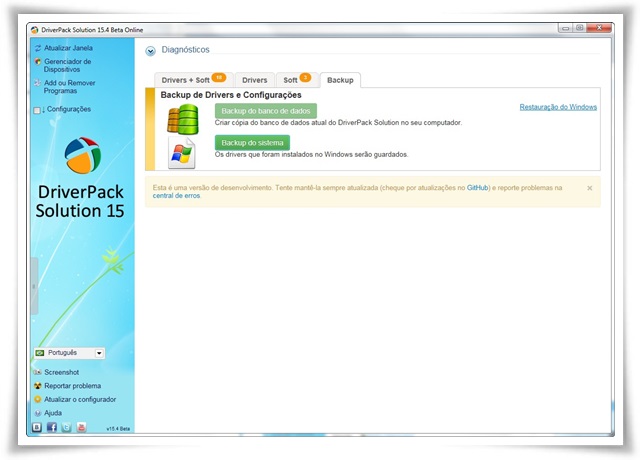The height and width of the screenshot is (460, 640).
Task: Open the YouTube icon
Action: tap(81, 427)
